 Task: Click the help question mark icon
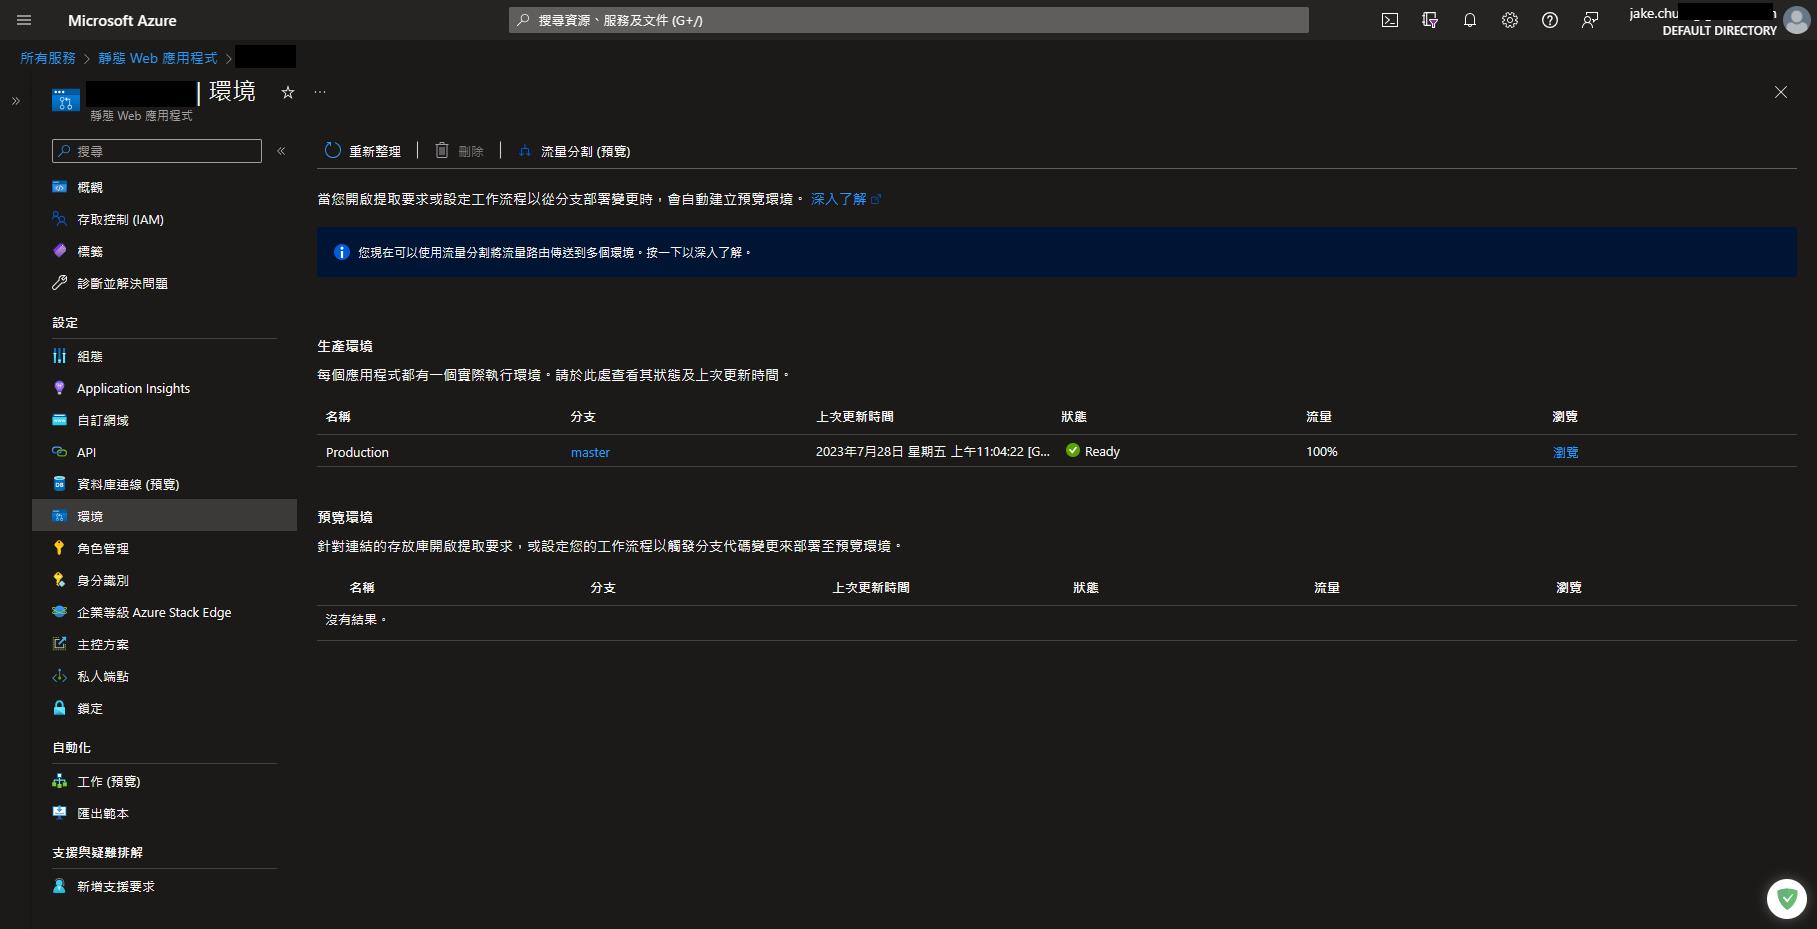pos(1549,20)
